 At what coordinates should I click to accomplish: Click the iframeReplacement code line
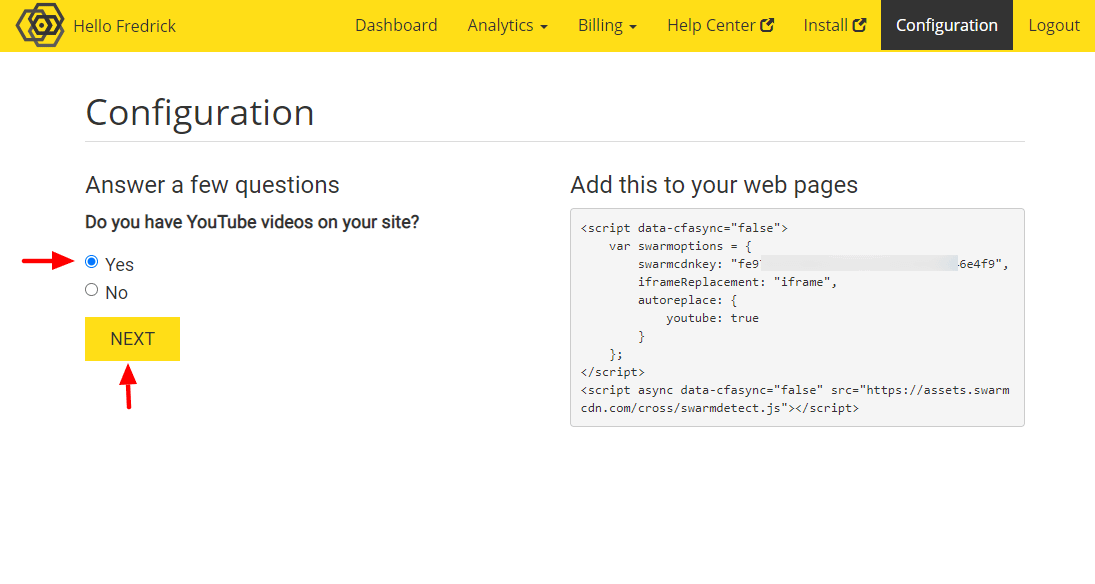[737, 282]
